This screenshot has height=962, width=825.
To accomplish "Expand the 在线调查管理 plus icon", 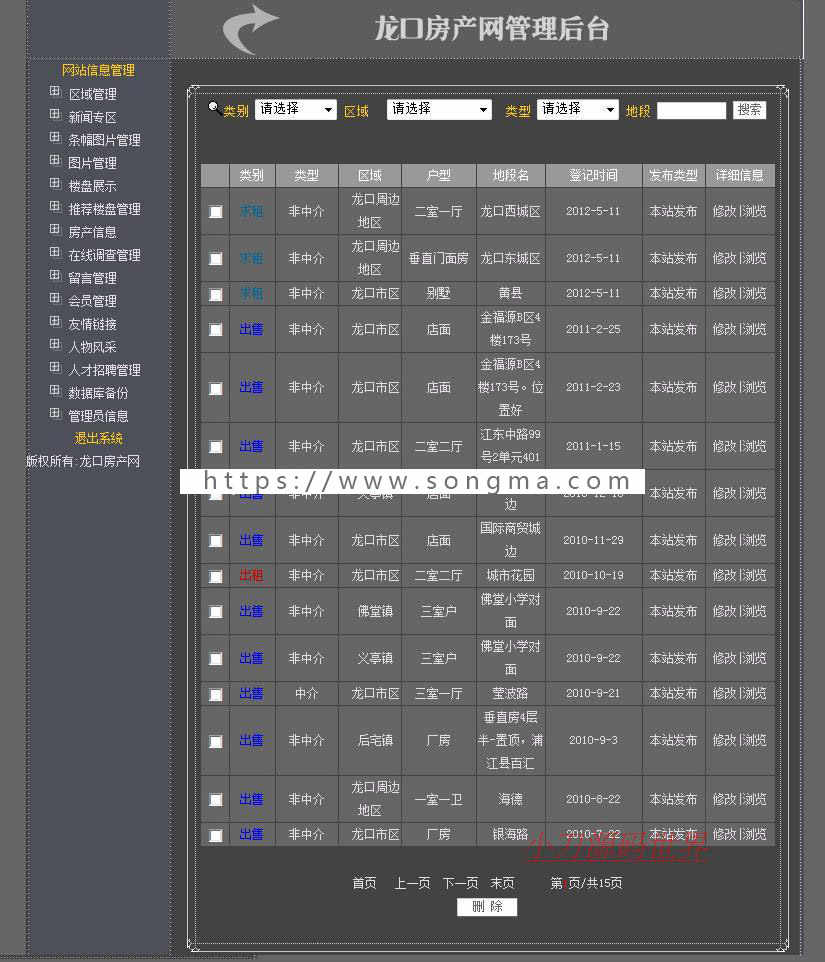I will coord(55,253).
